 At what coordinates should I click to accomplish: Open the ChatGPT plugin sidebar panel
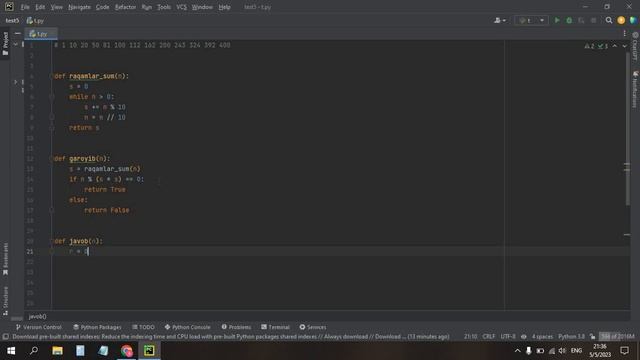[x=635, y=46]
